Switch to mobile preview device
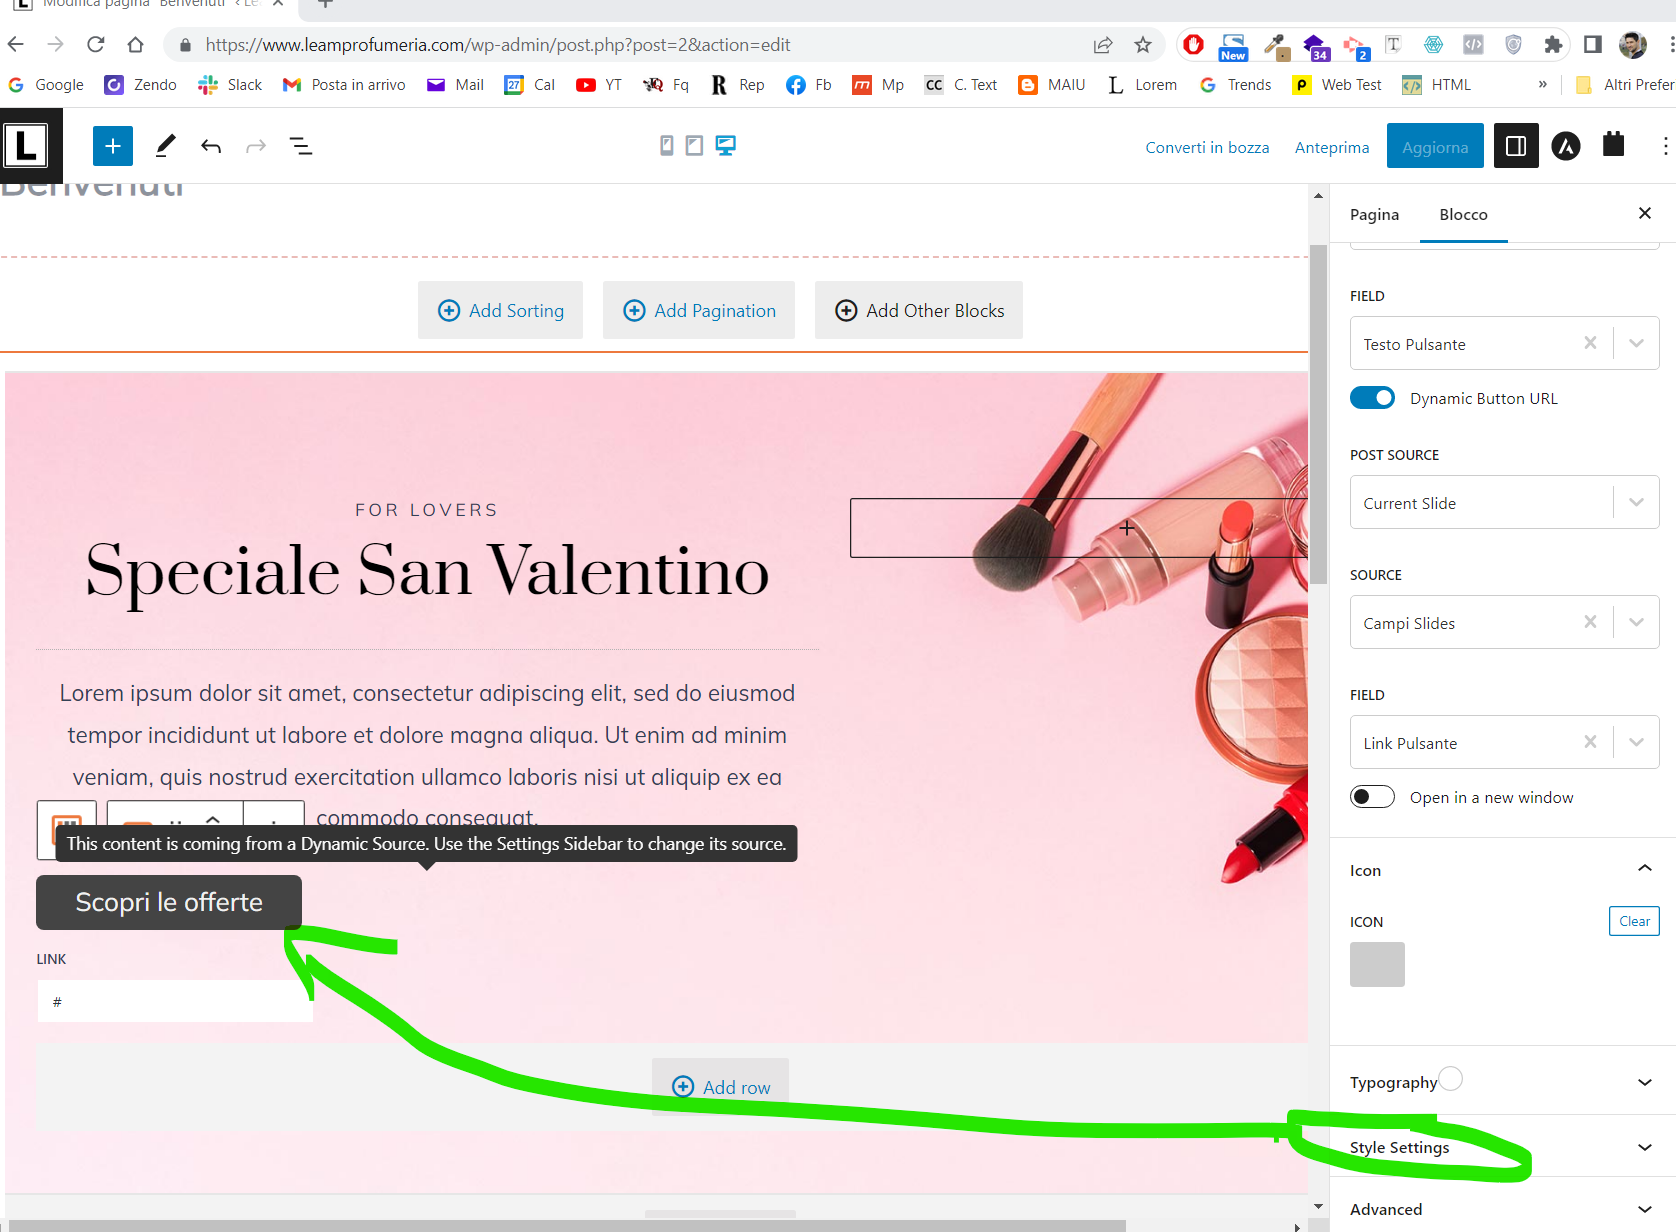1676x1232 pixels. pos(666,146)
